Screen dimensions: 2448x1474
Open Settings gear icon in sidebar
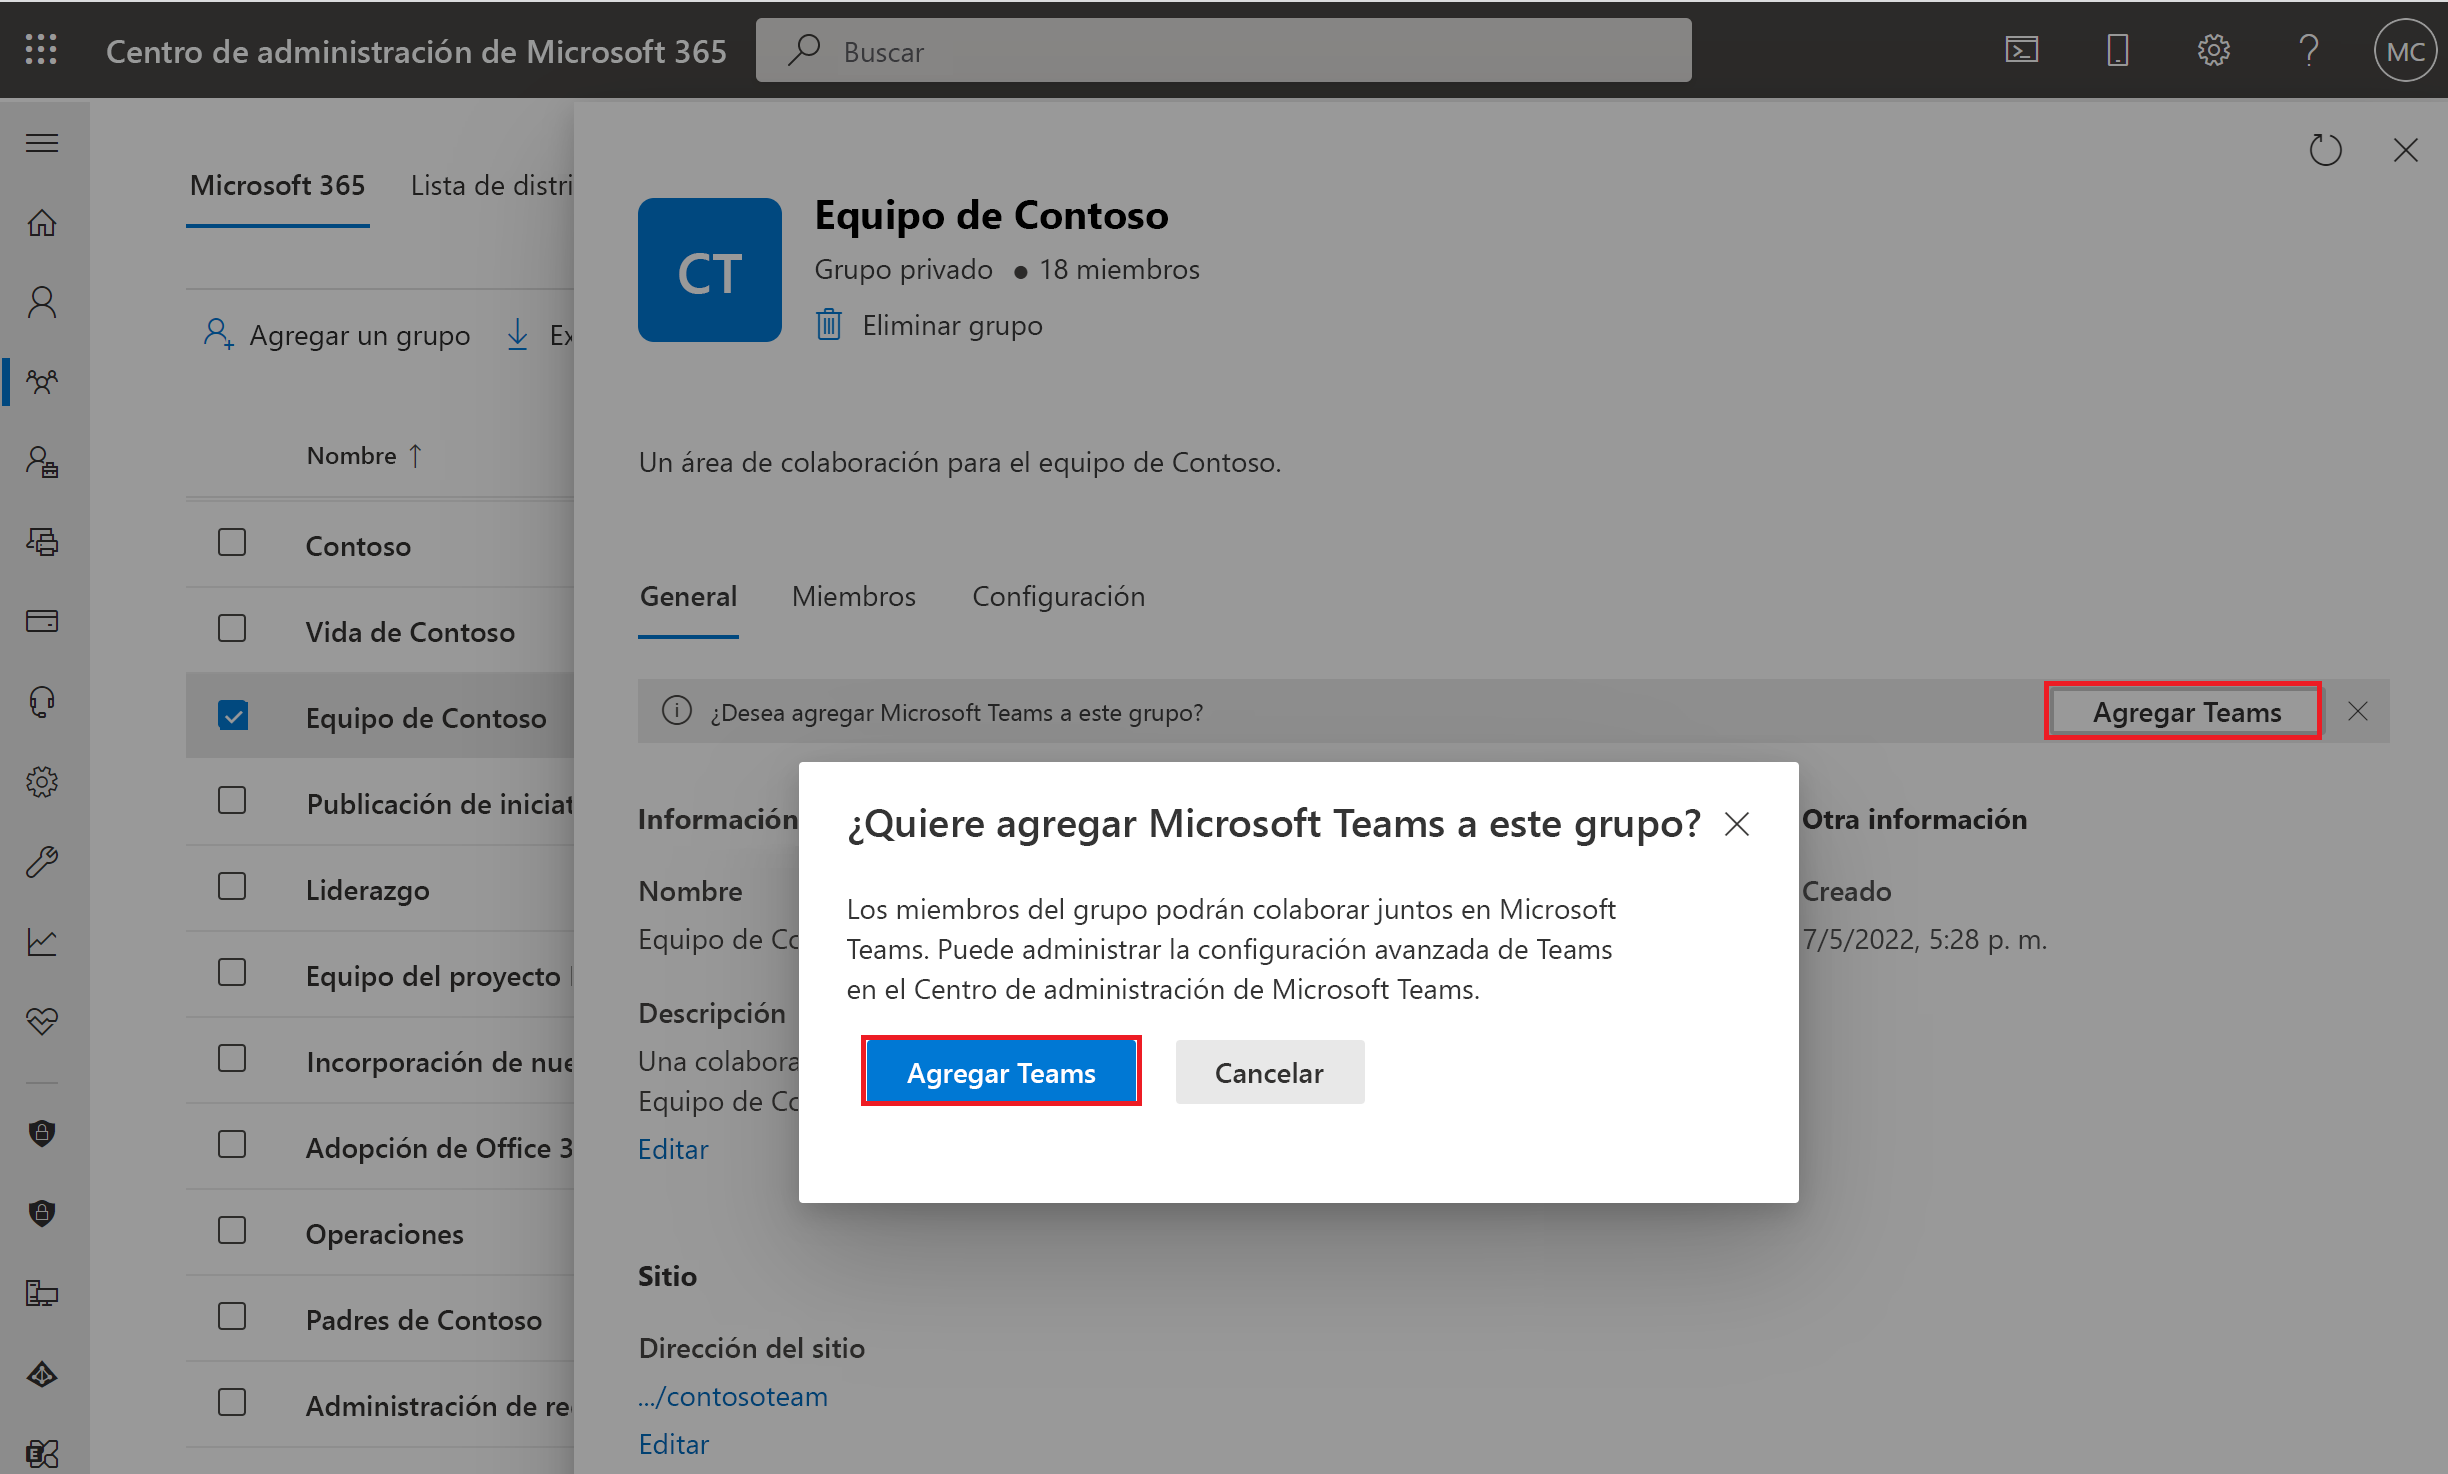pyautogui.click(x=42, y=781)
